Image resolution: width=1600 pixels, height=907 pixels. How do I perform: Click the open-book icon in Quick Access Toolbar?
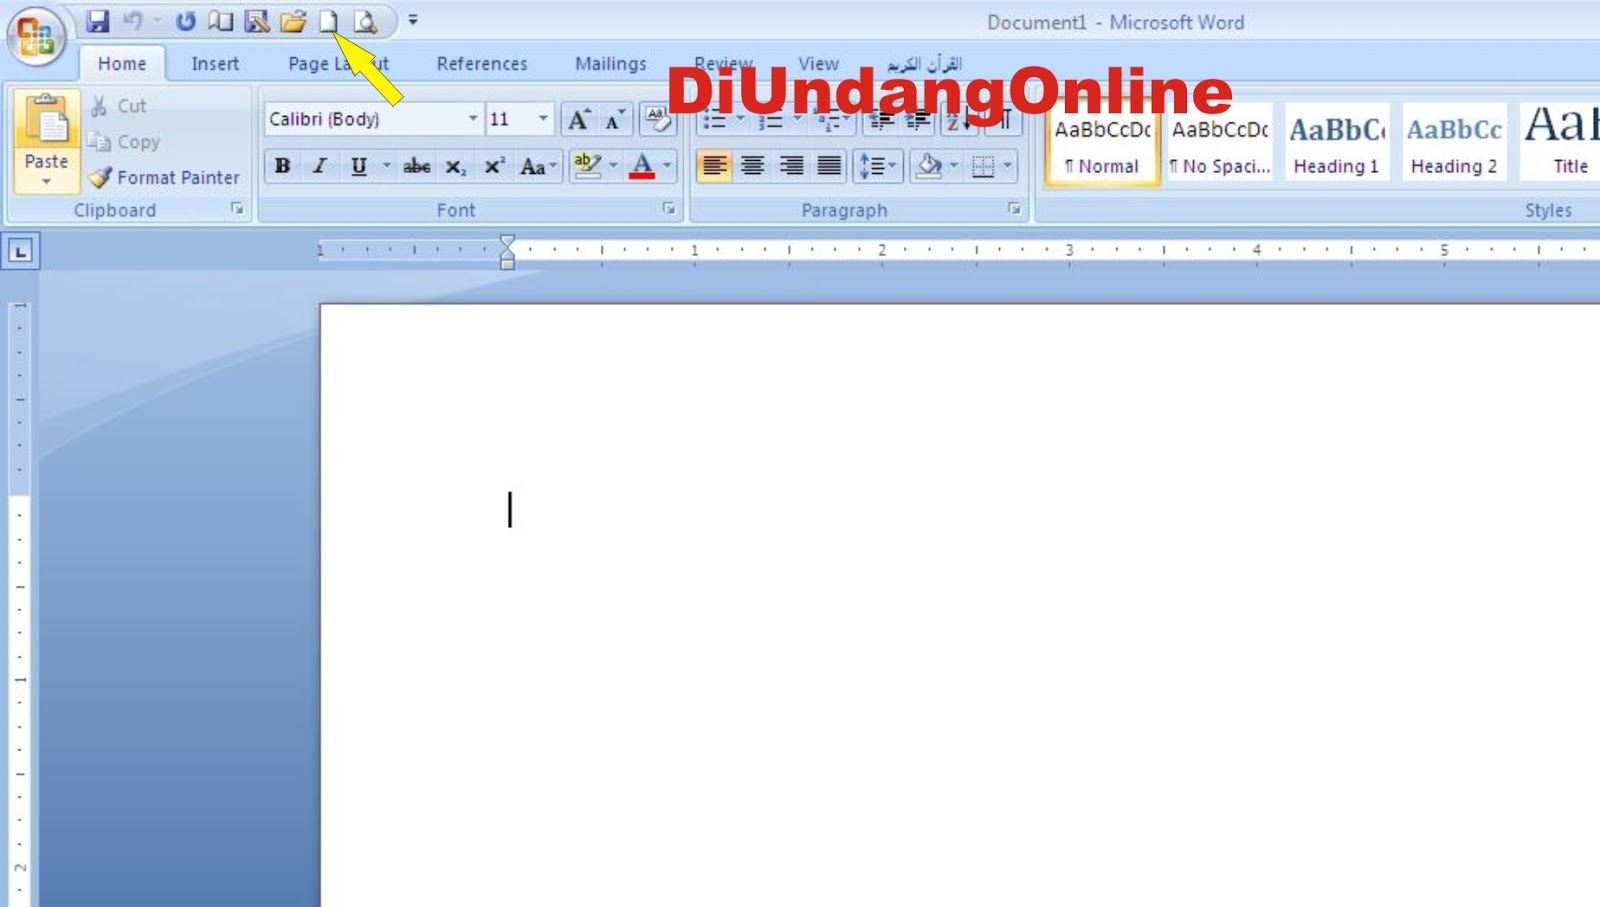tap(221, 21)
